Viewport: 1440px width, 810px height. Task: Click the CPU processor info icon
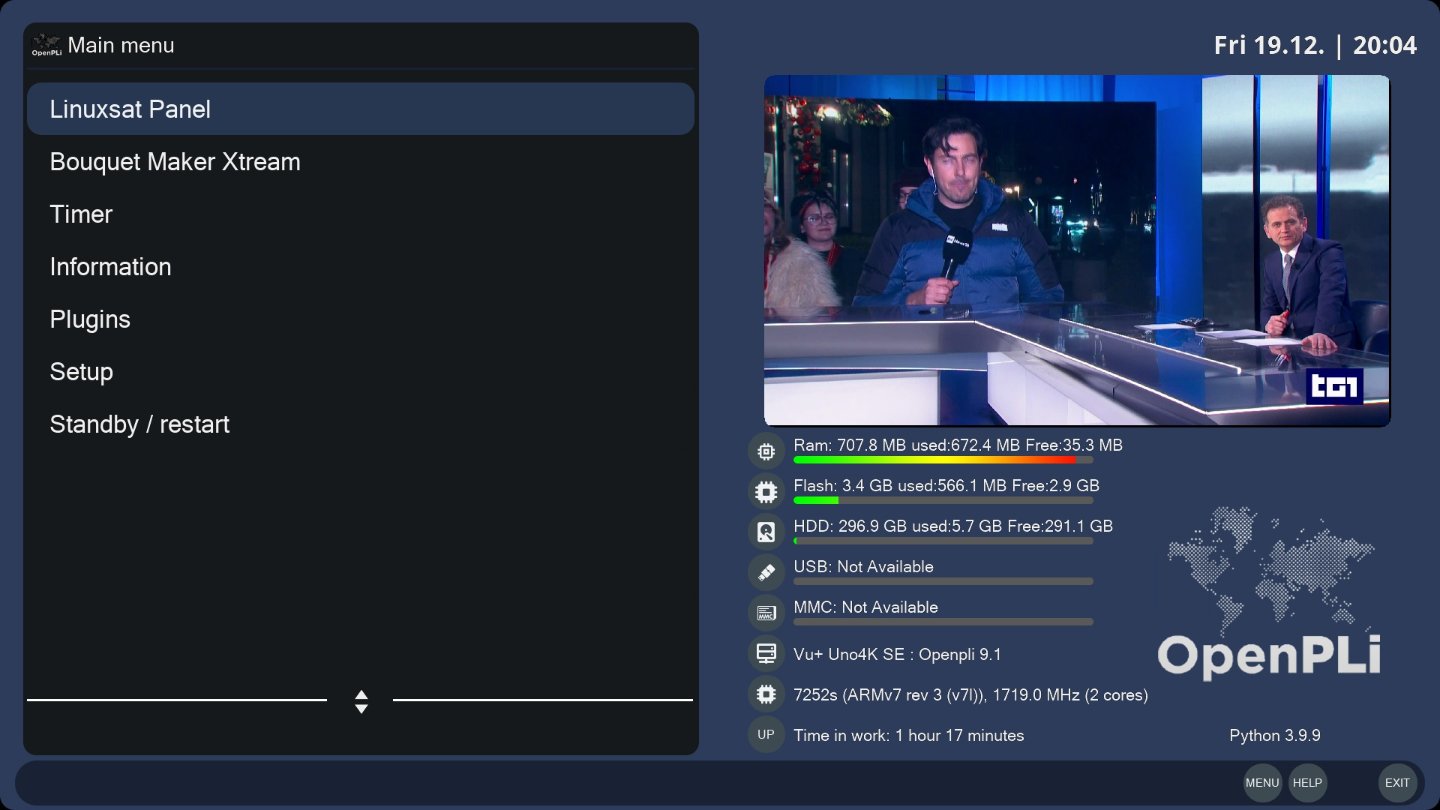pos(766,694)
